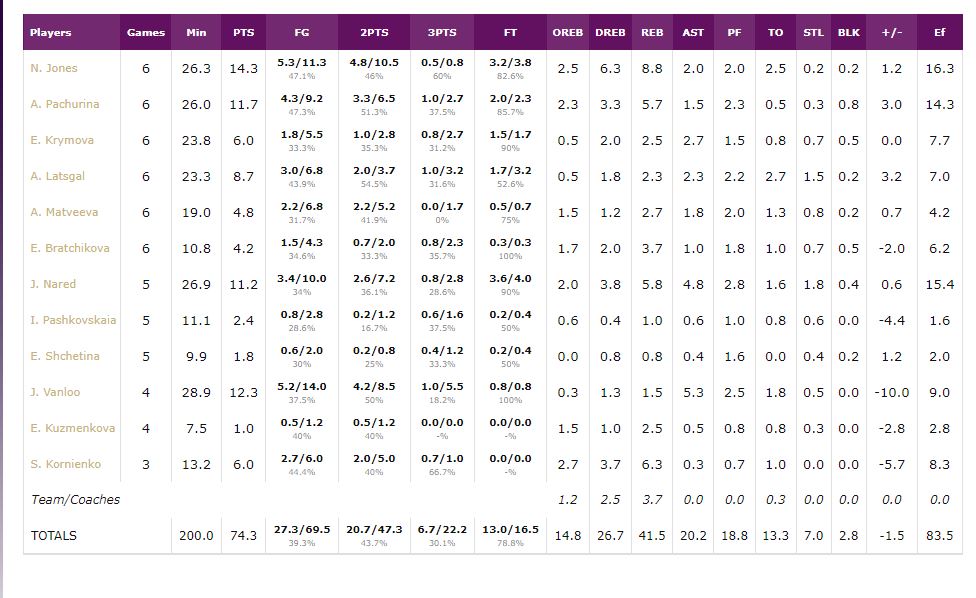The width and height of the screenshot is (976, 598).
Task: Sort by FG column header
Action: [302, 32]
